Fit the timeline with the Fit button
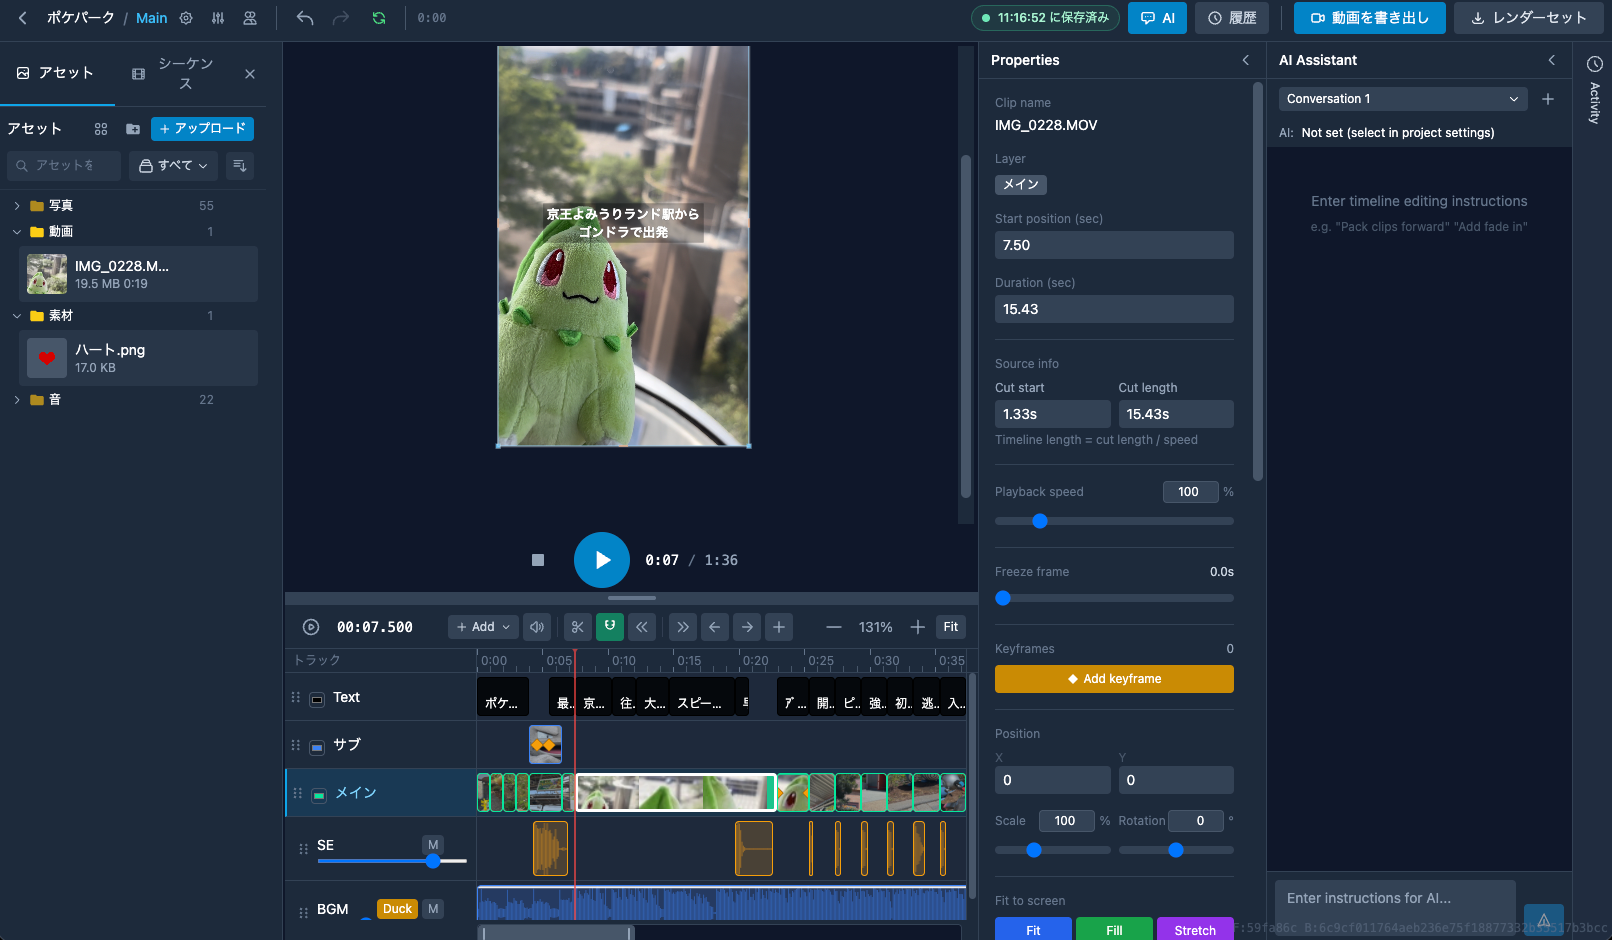Image resolution: width=1612 pixels, height=940 pixels. coord(951,627)
